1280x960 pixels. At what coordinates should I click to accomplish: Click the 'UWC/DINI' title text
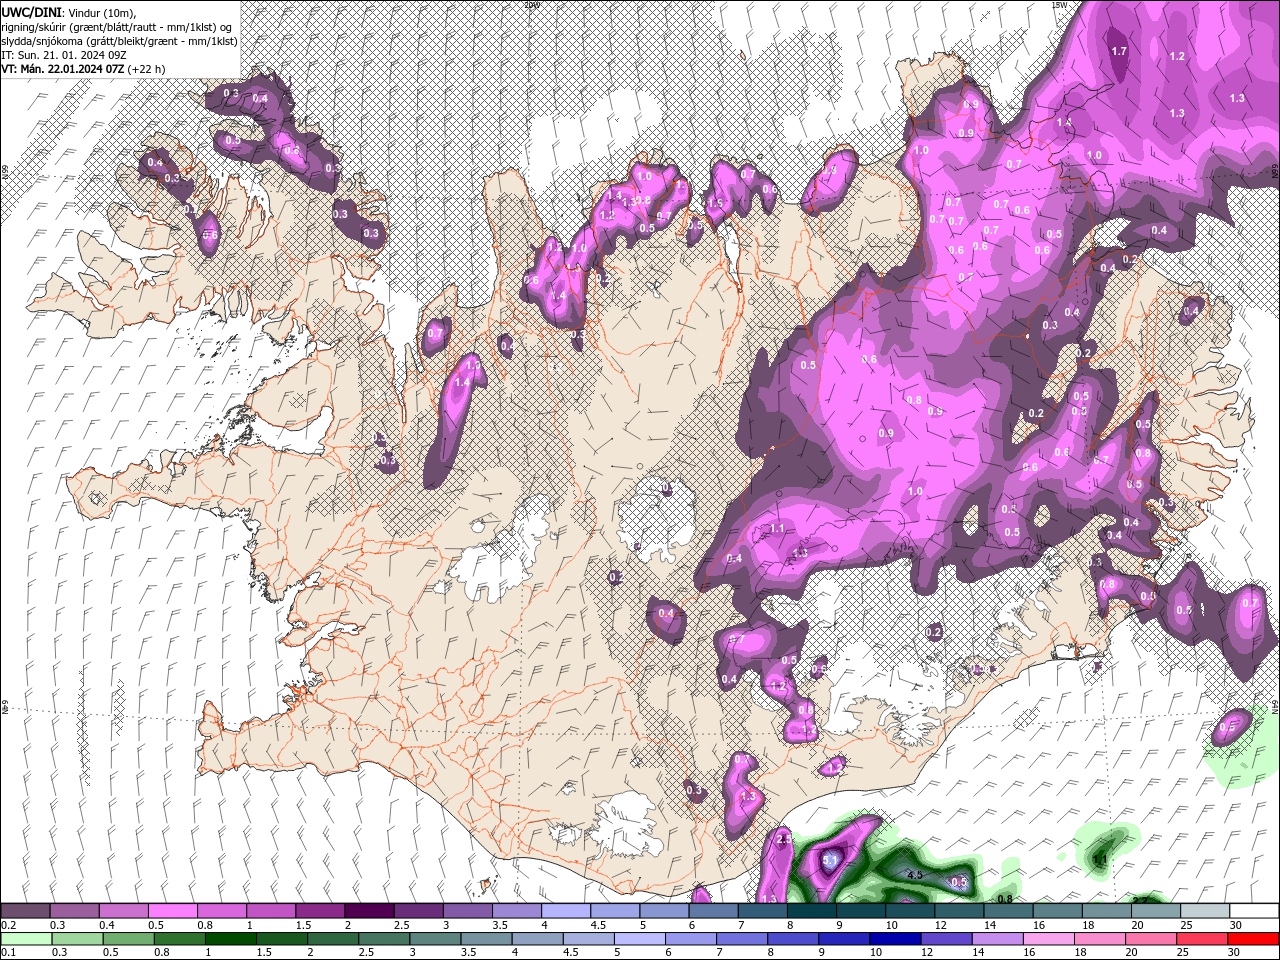click(31, 11)
